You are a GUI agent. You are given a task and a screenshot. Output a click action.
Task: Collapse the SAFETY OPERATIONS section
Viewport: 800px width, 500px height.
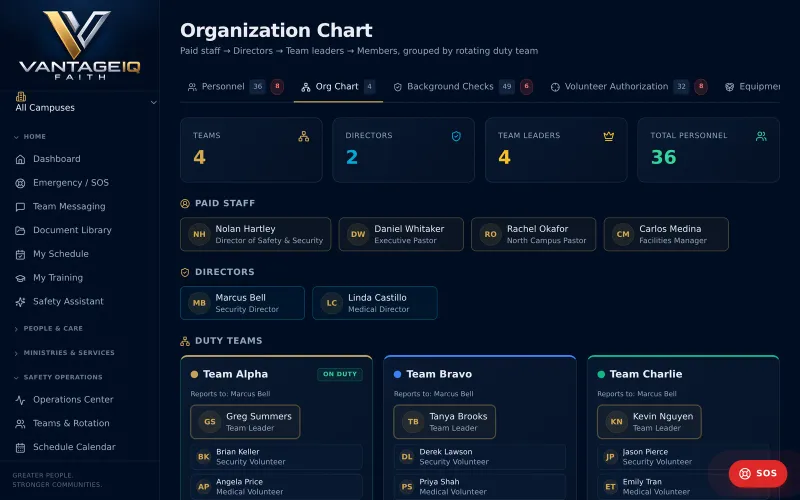click(x=58, y=377)
